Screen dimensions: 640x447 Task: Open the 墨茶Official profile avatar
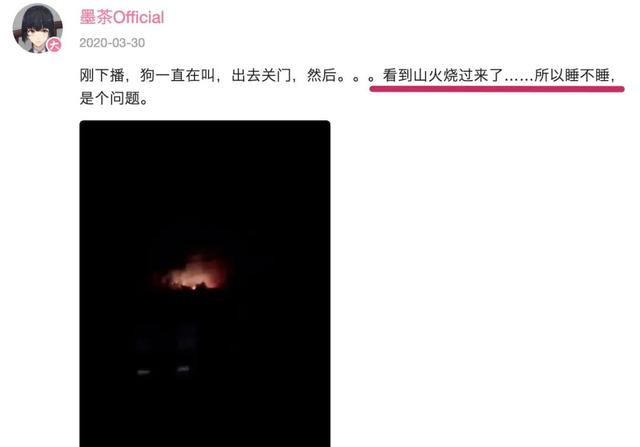pos(37,28)
